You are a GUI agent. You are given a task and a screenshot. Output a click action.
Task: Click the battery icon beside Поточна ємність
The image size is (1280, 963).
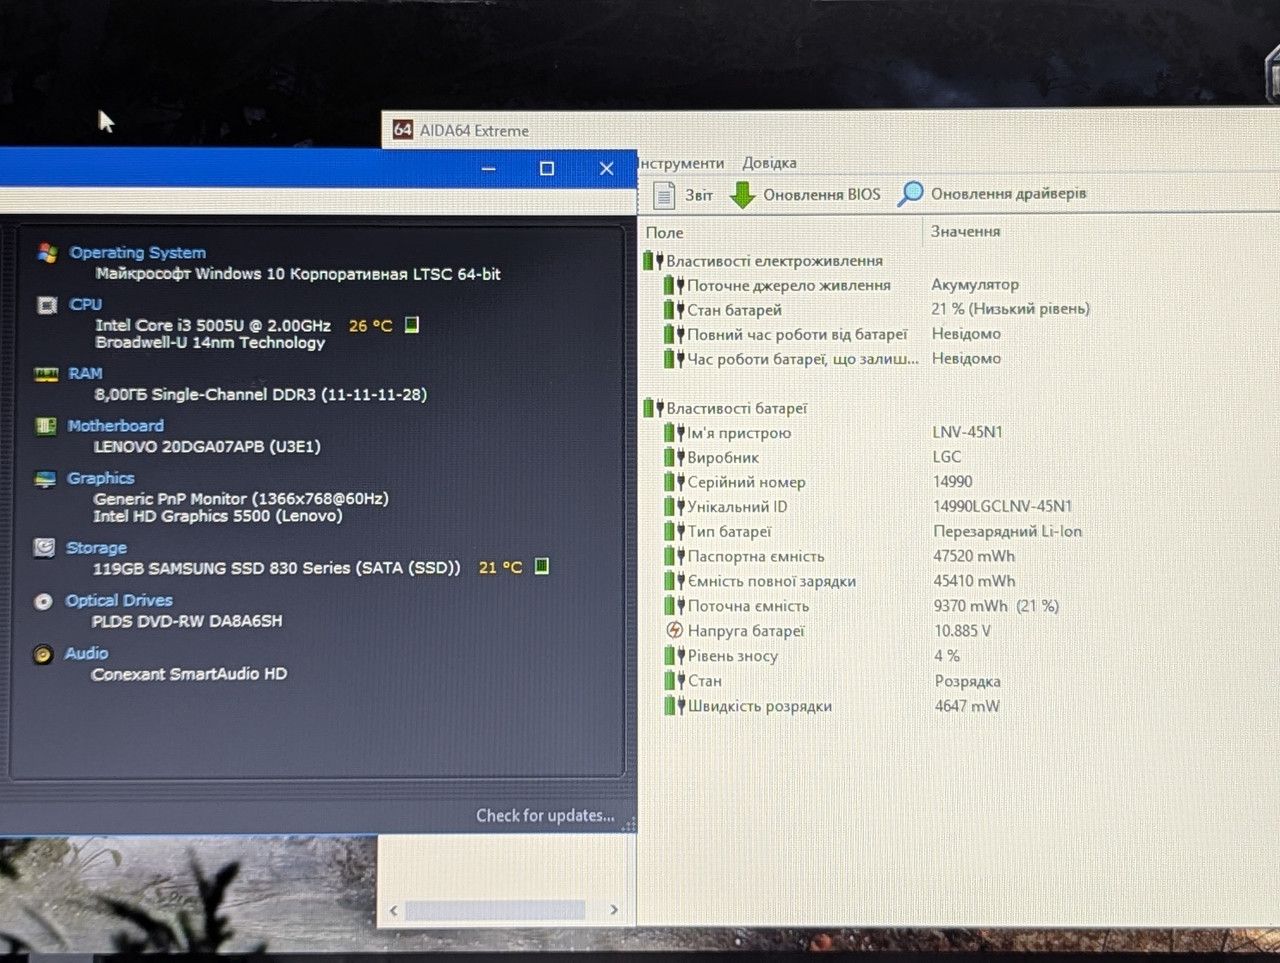[x=674, y=606]
